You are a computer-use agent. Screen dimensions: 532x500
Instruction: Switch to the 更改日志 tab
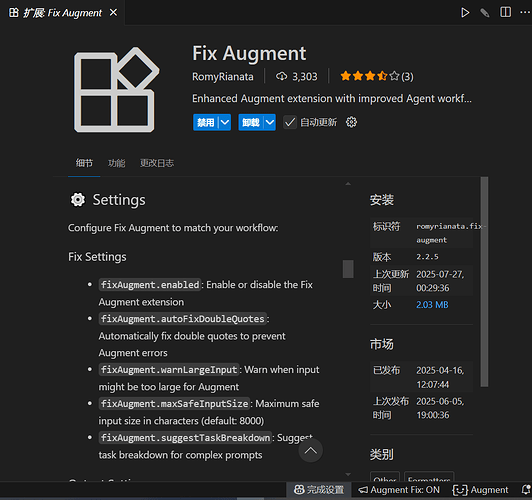pyautogui.click(x=157, y=163)
